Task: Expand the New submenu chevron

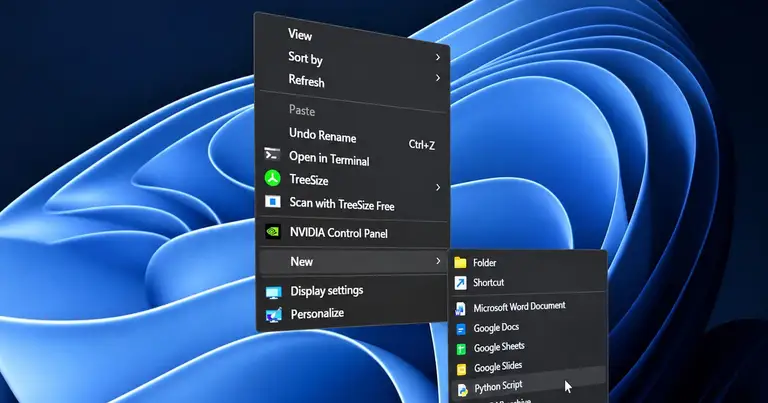Action: [438, 261]
